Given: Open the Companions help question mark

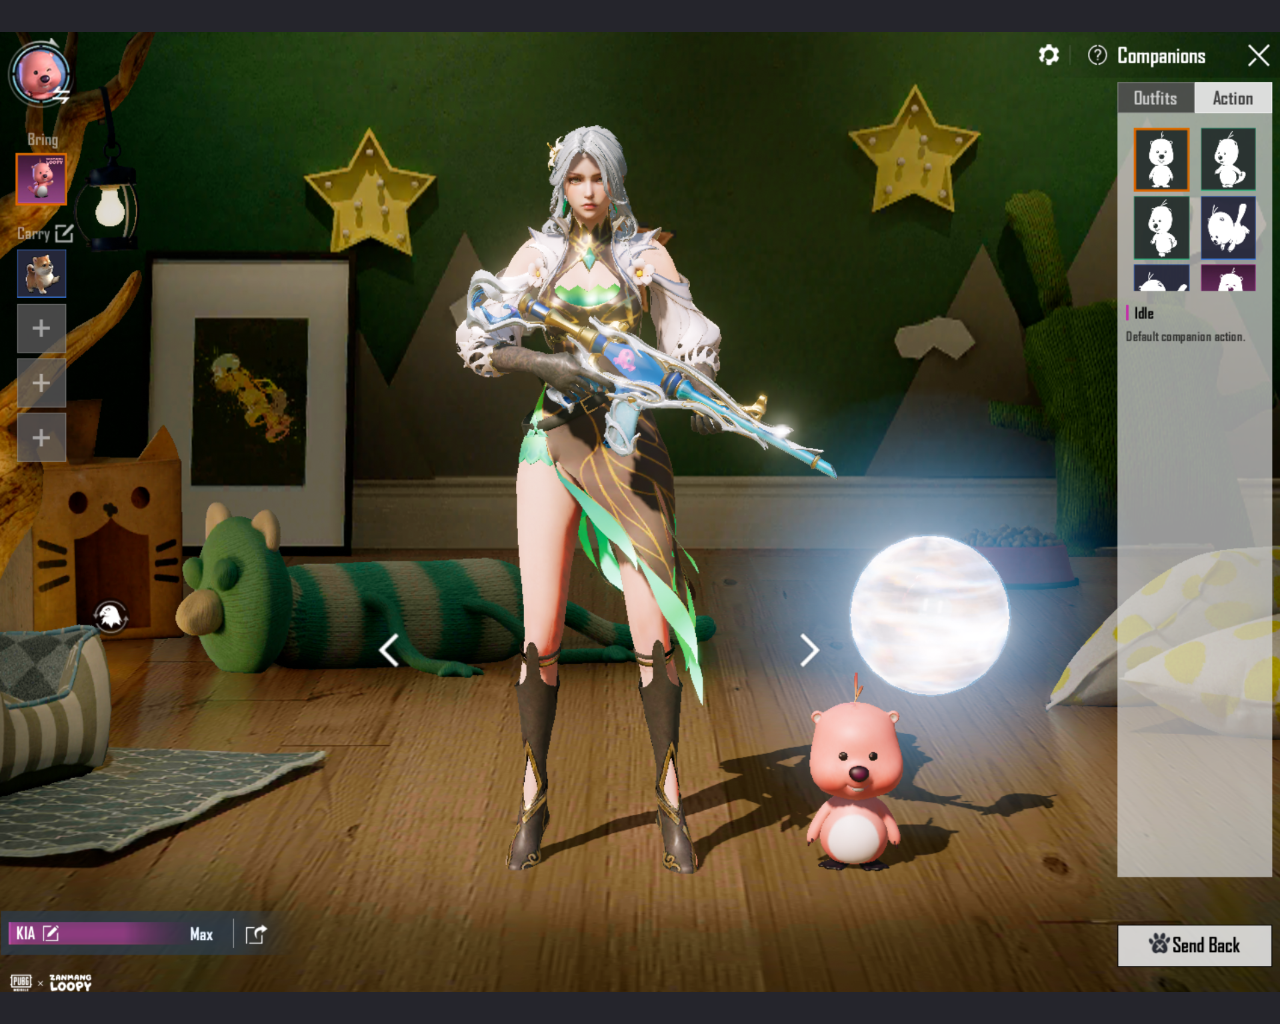Looking at the screenshot, I should (1097, 55).
